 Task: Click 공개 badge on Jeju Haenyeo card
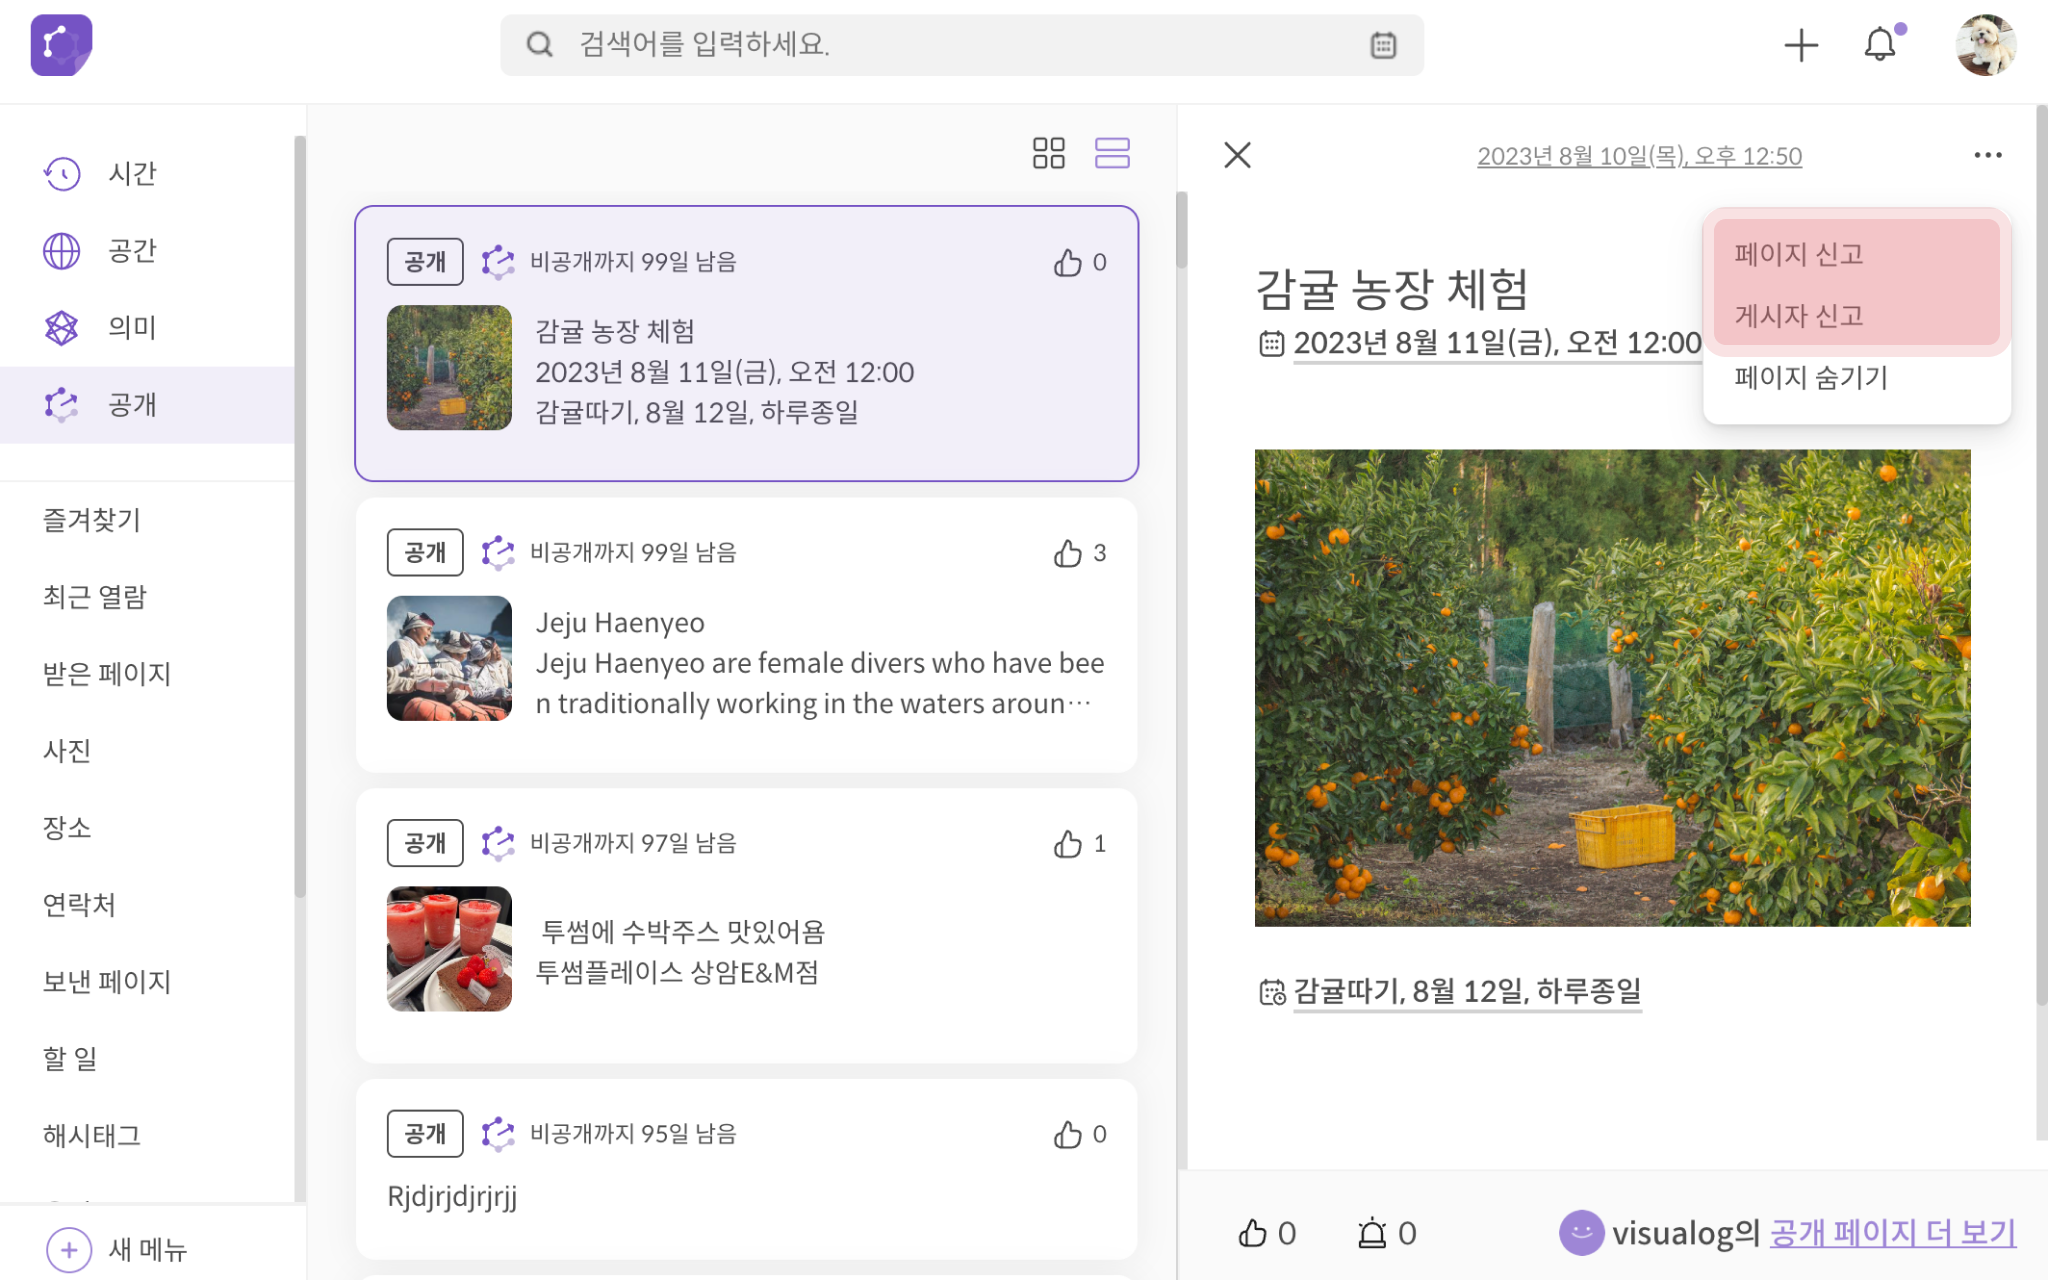(425, 553)
